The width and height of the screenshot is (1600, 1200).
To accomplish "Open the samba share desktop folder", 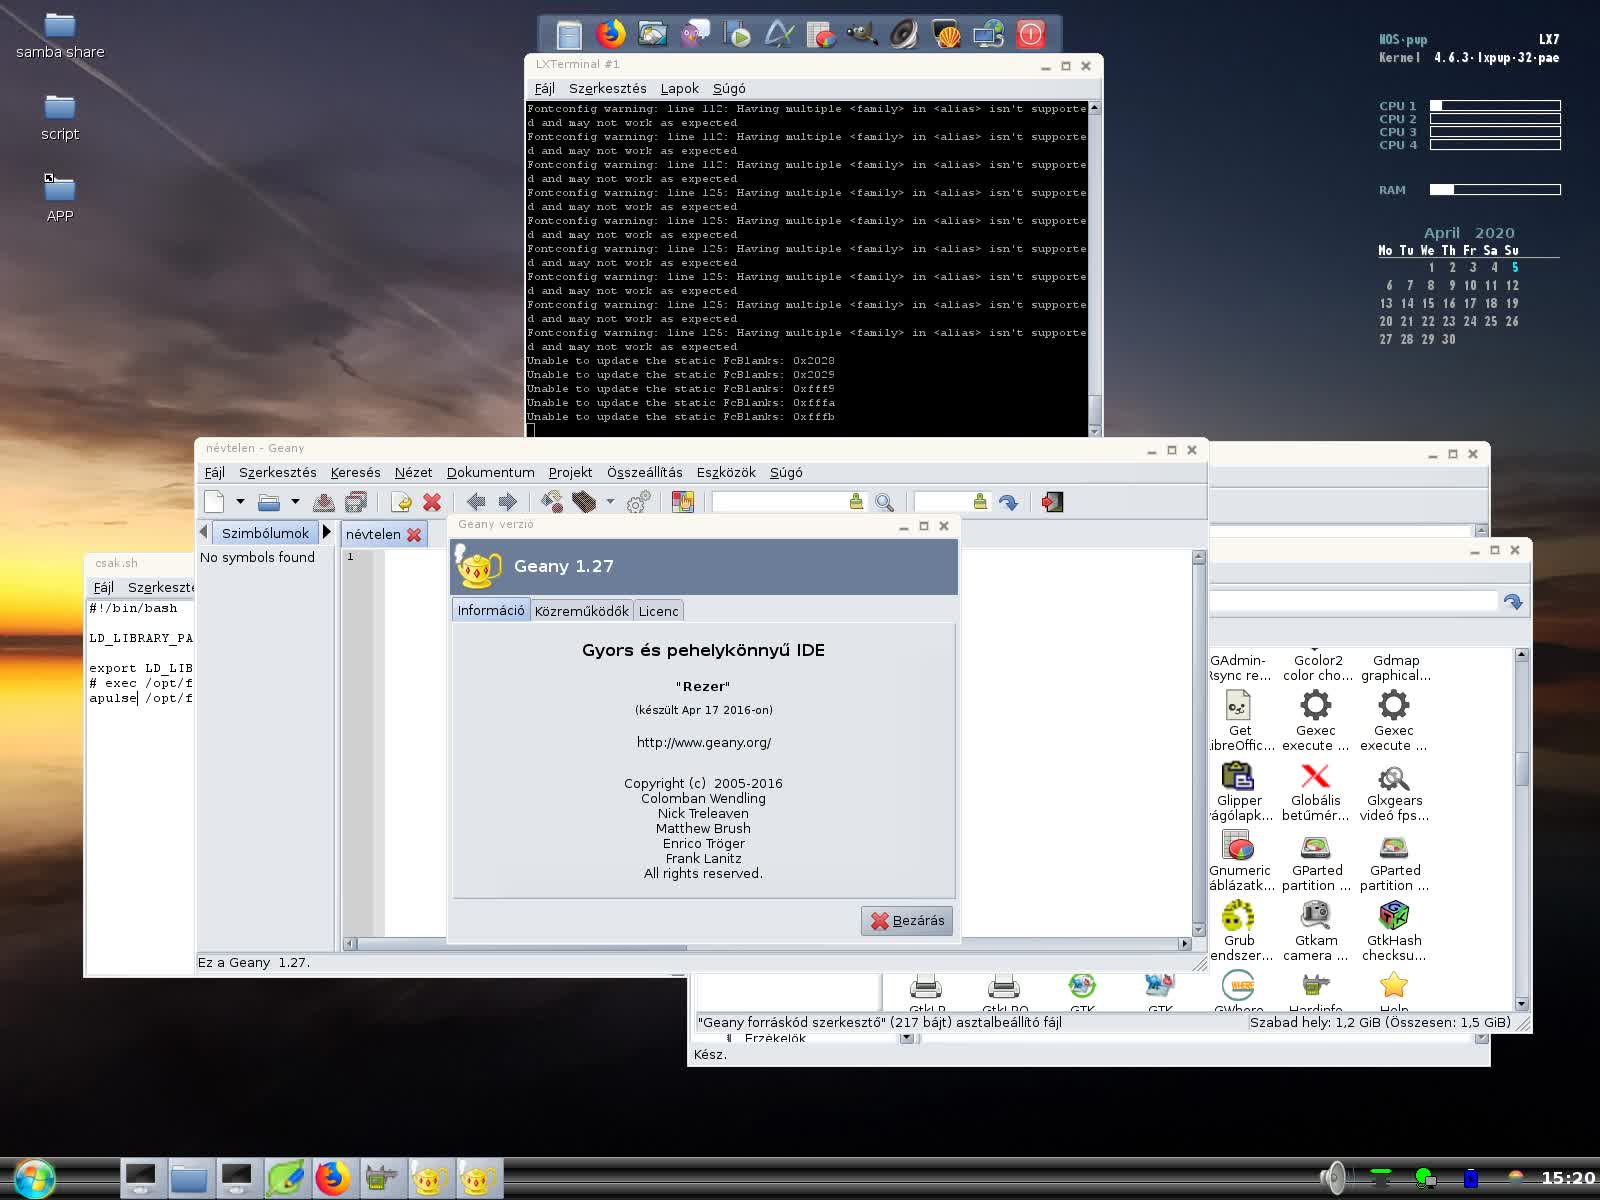I will (60, 35).
